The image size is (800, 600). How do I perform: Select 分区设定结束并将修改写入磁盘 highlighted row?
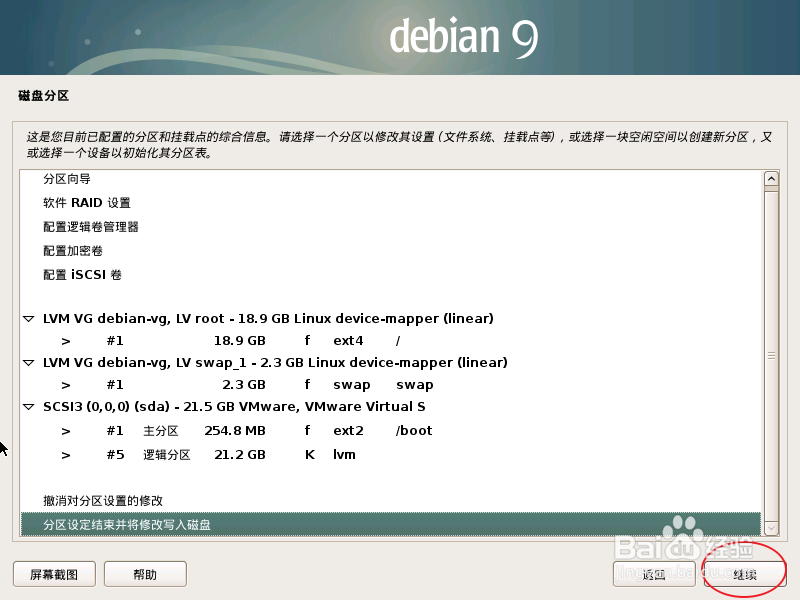tap(390, 524)
